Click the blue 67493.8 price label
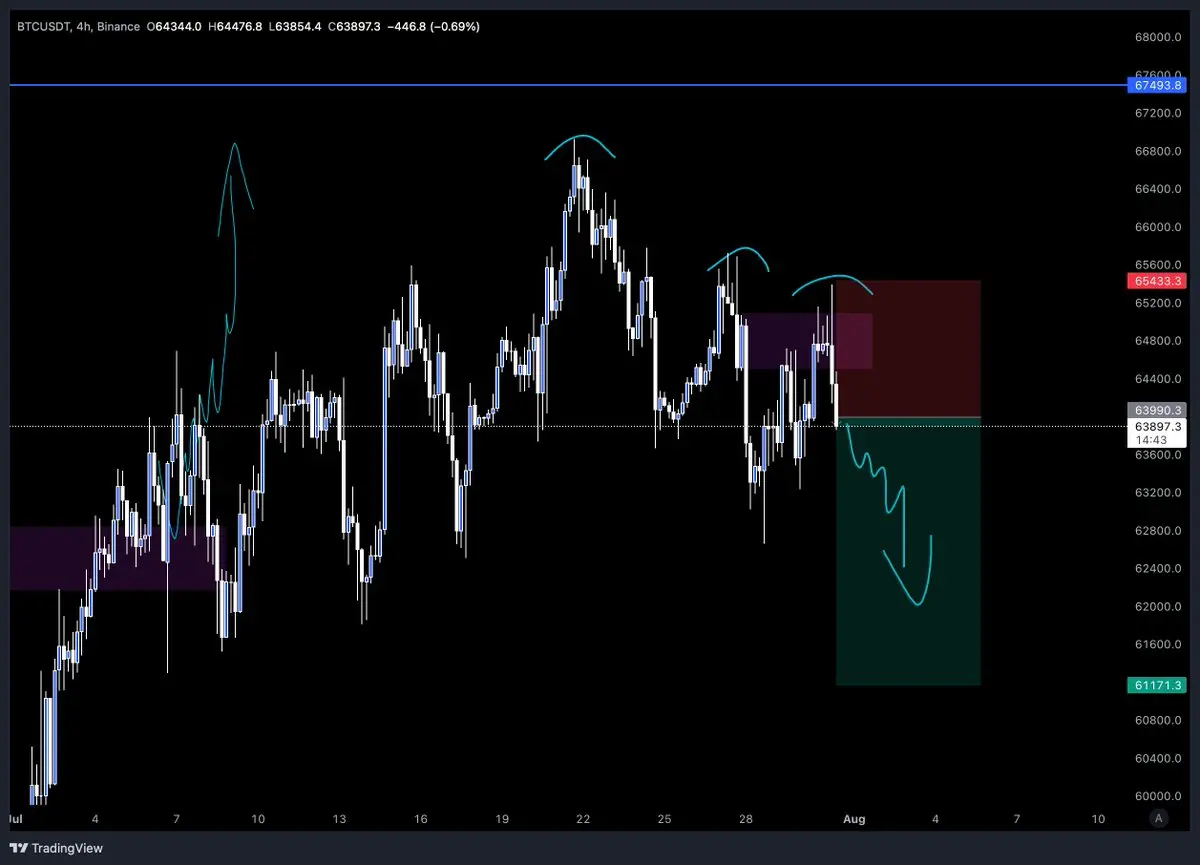Image resolution: width=1200 pixels, height=865 pixels. point(1159,86)
